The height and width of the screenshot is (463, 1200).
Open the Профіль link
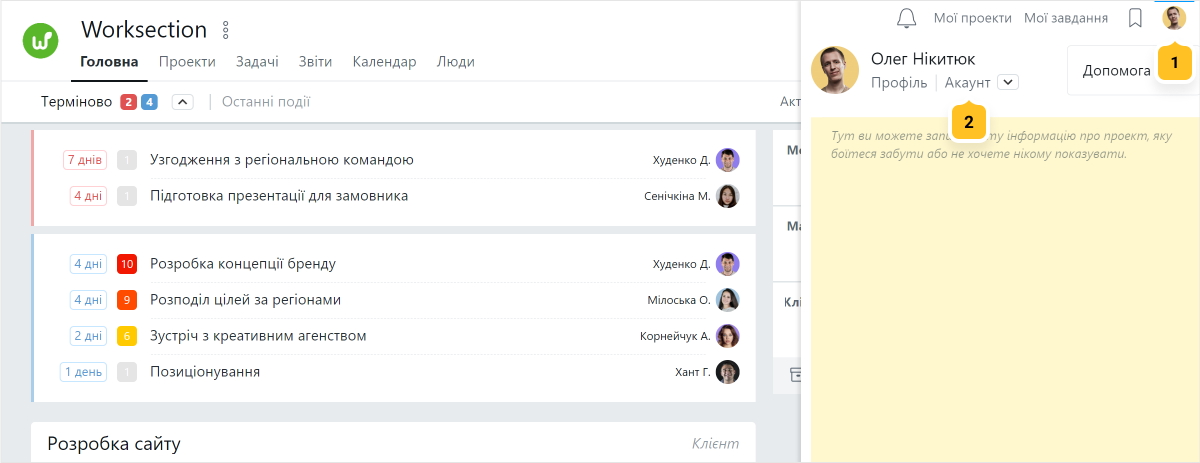pyautogui.click(x=899, y=83)
